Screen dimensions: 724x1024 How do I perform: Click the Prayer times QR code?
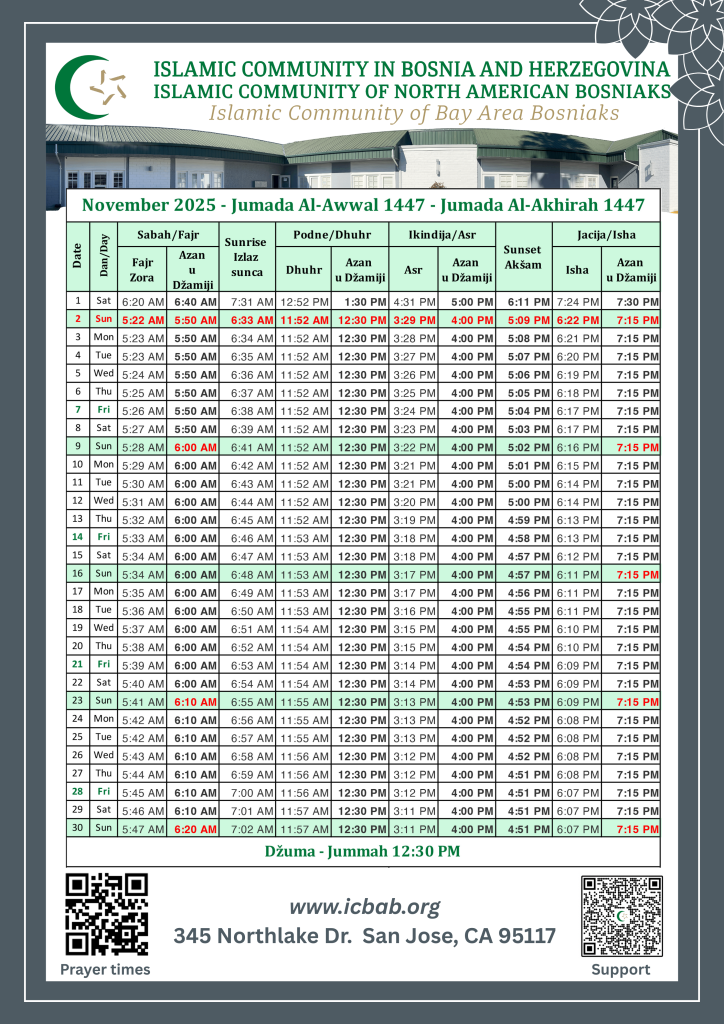tap(106, 913)
